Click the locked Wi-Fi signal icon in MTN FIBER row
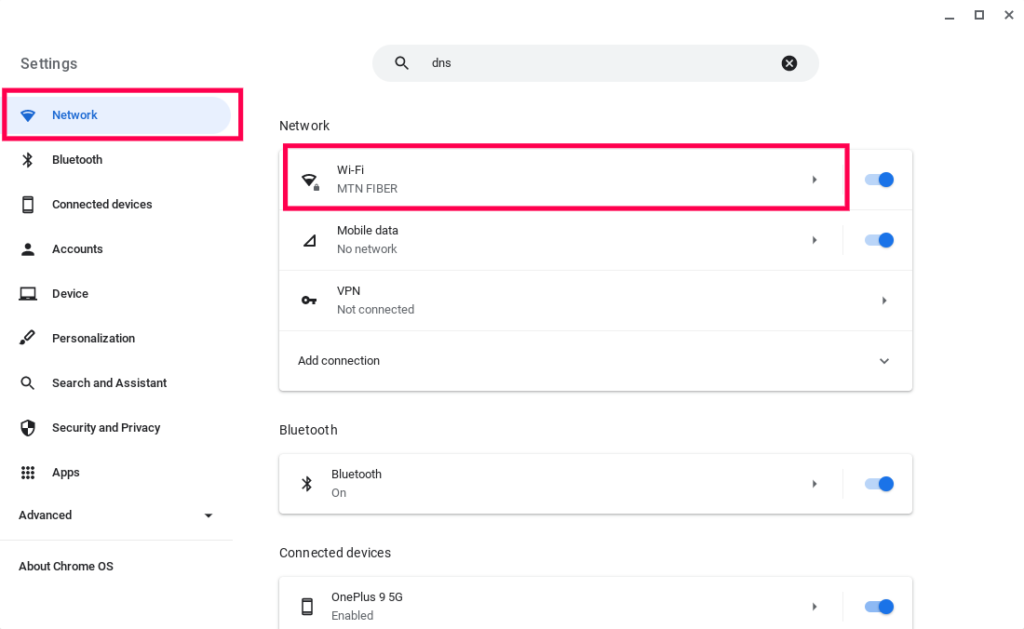This screenshot has width=1024, height=629. (310, 181)
